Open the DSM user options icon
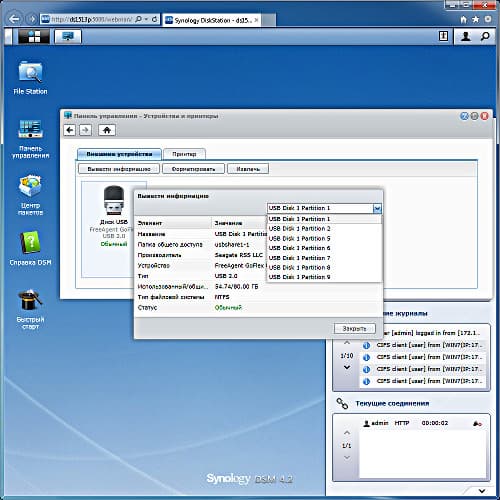This screenshot has width=500, height=500. click(466, 36)
